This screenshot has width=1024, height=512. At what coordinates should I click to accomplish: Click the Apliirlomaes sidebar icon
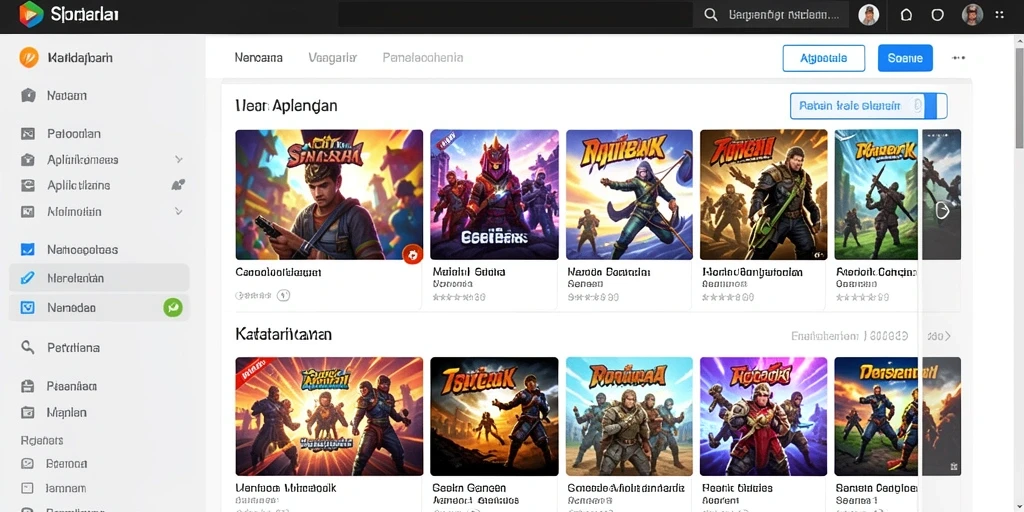[x=27, y=159]
